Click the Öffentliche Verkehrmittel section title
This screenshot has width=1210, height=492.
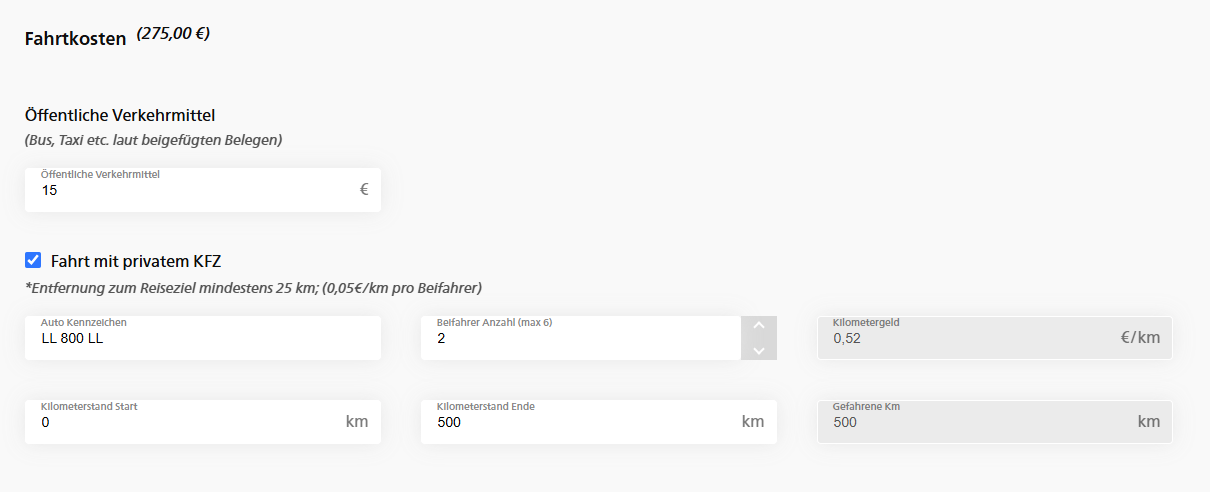click(120, 115)
